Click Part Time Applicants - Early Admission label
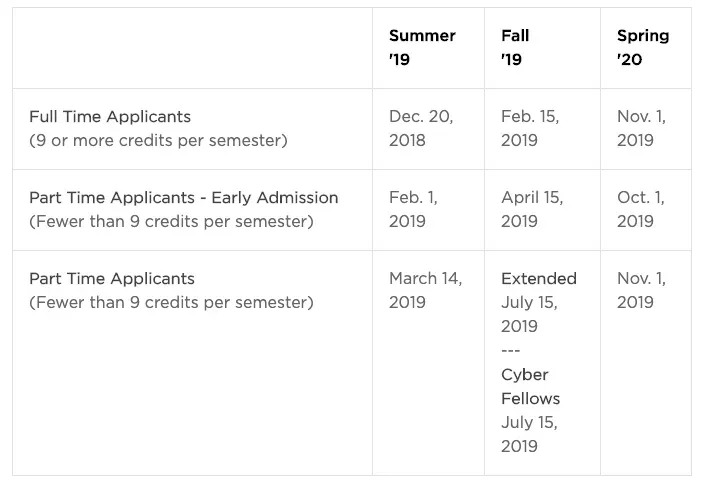703x484 pixels. coord(184,198)
